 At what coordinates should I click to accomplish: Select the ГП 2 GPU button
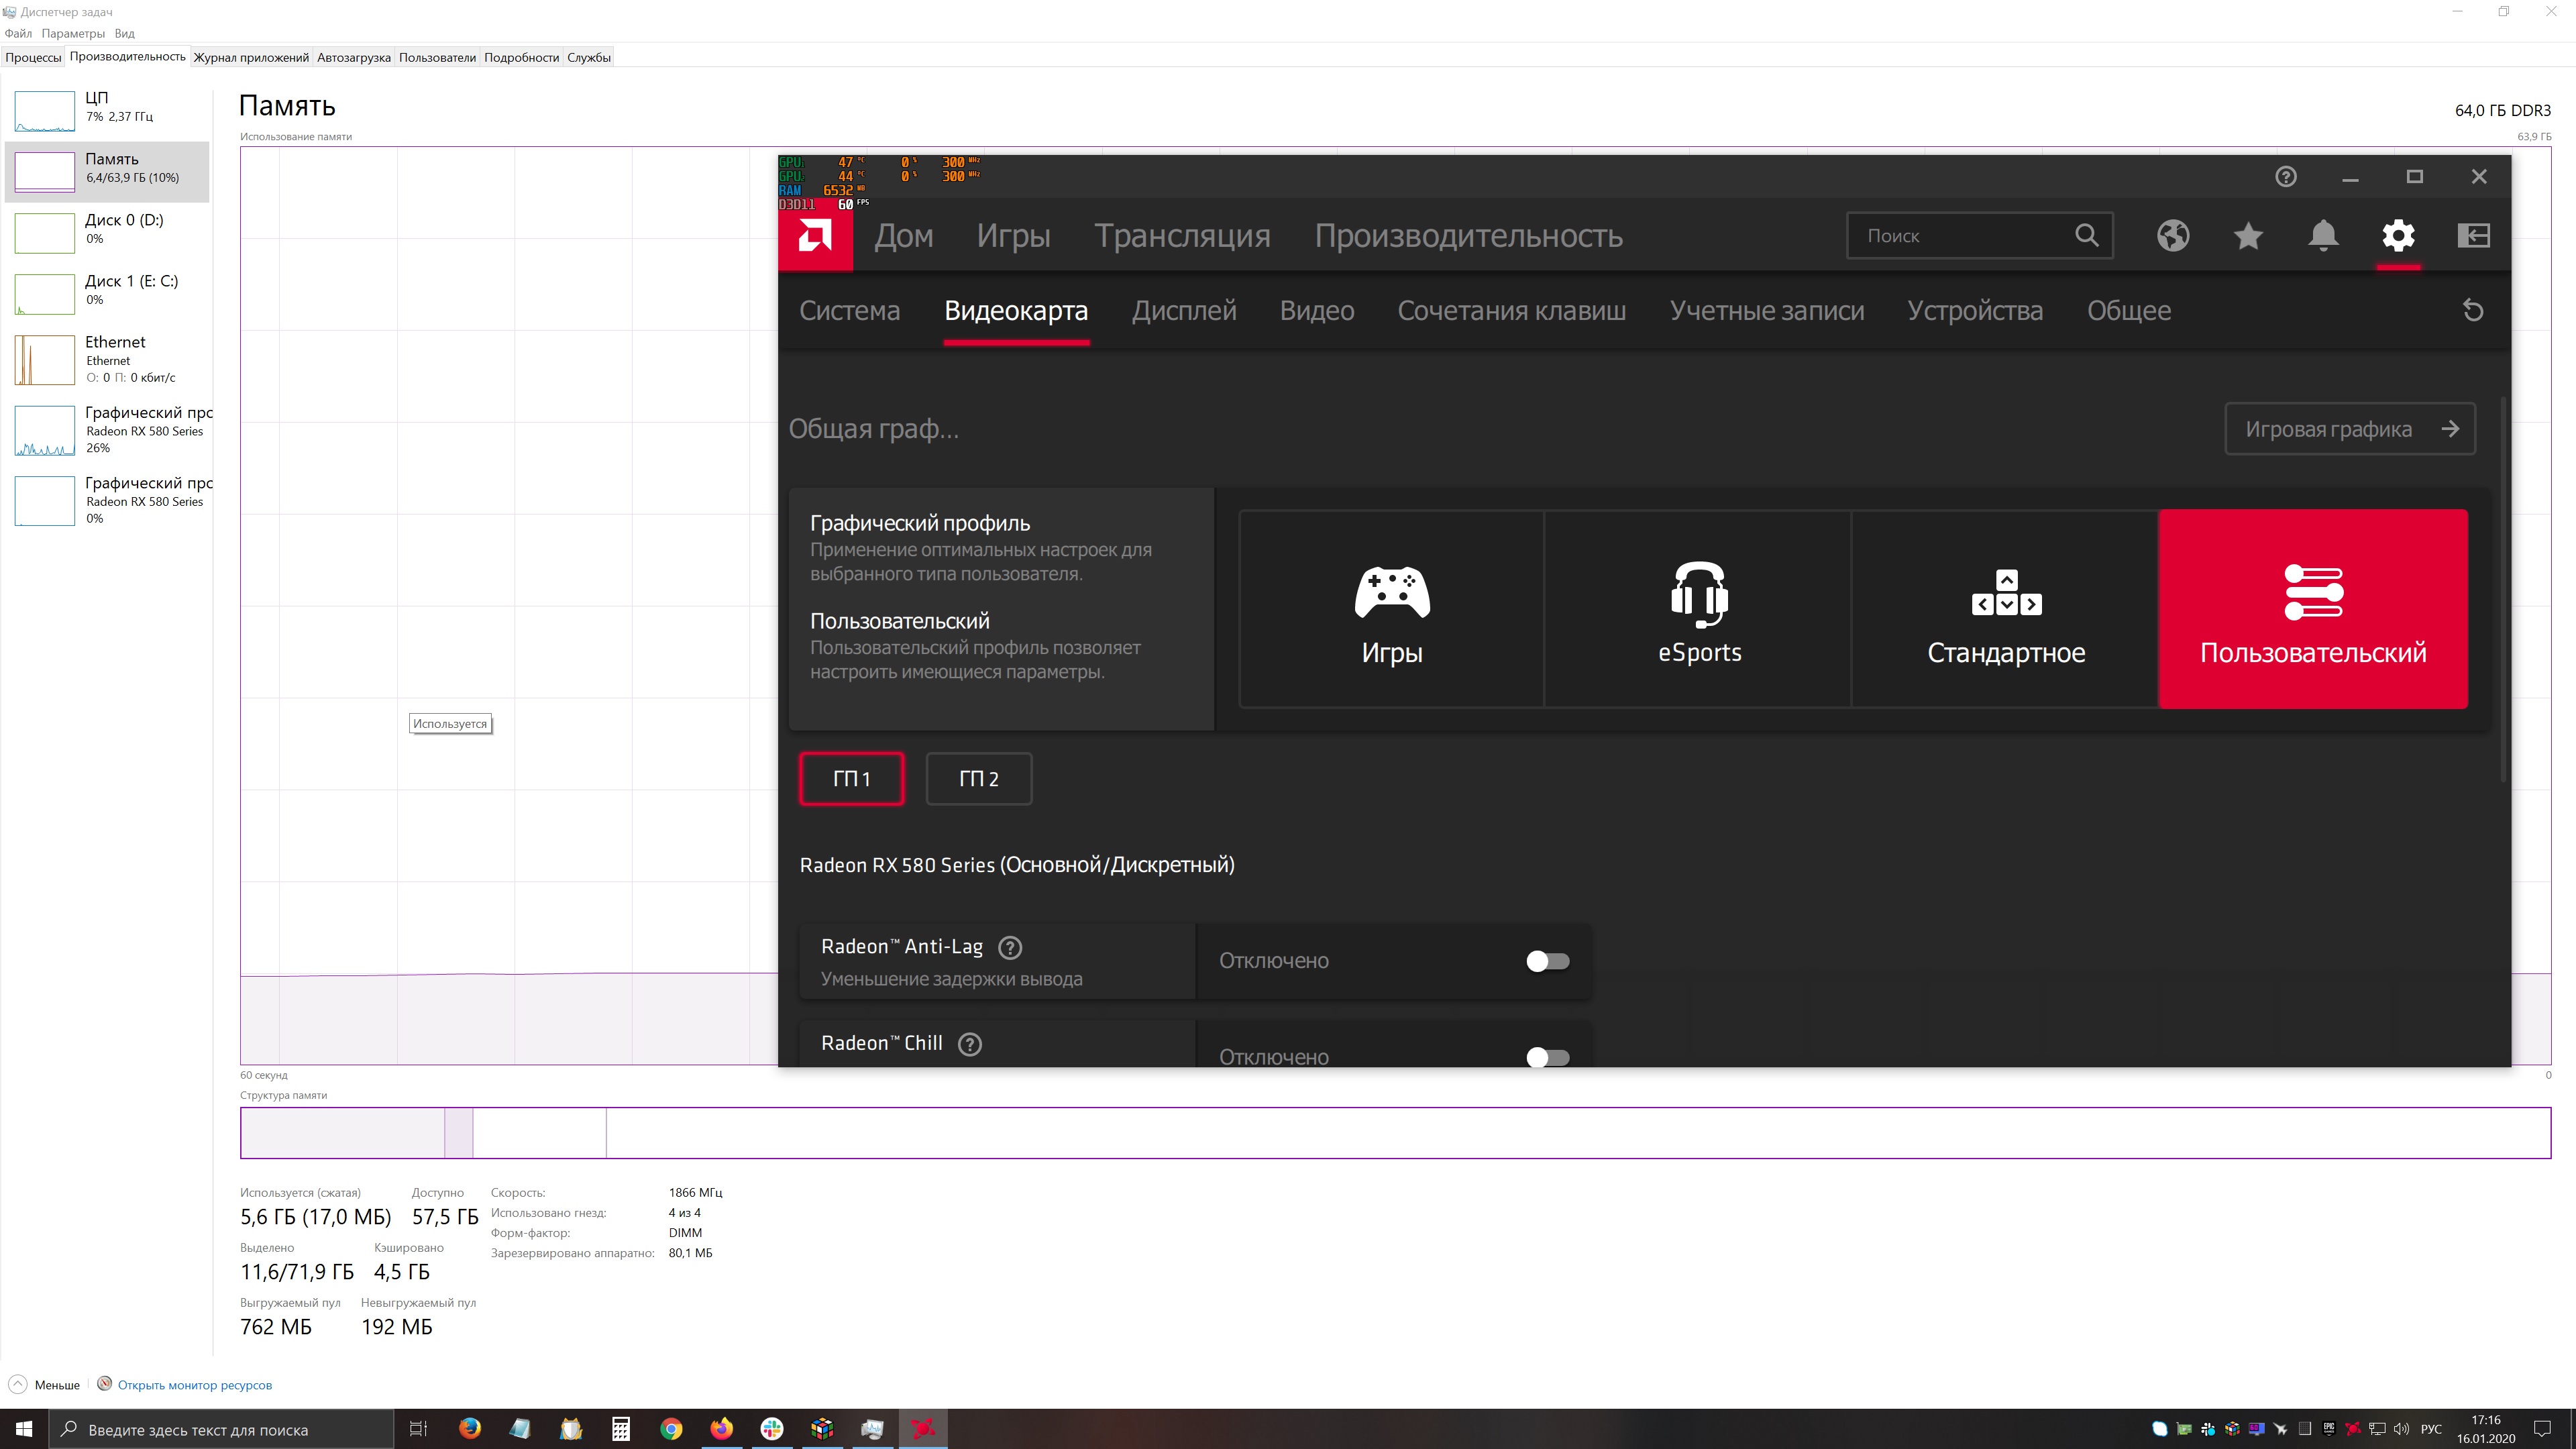click(978, 779)
